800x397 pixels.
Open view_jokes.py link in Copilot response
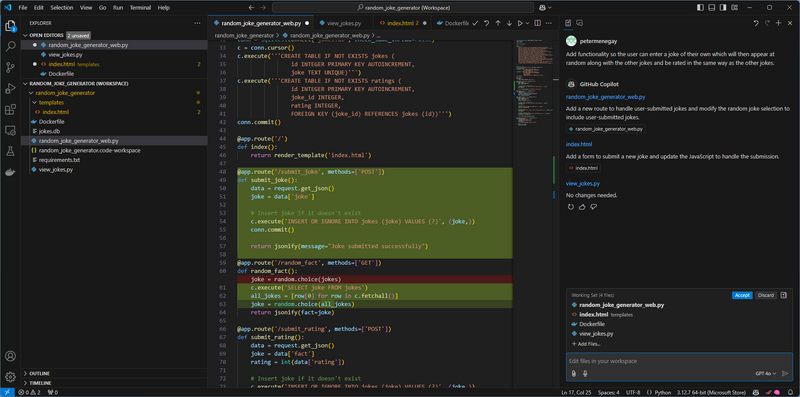(583, 184)
